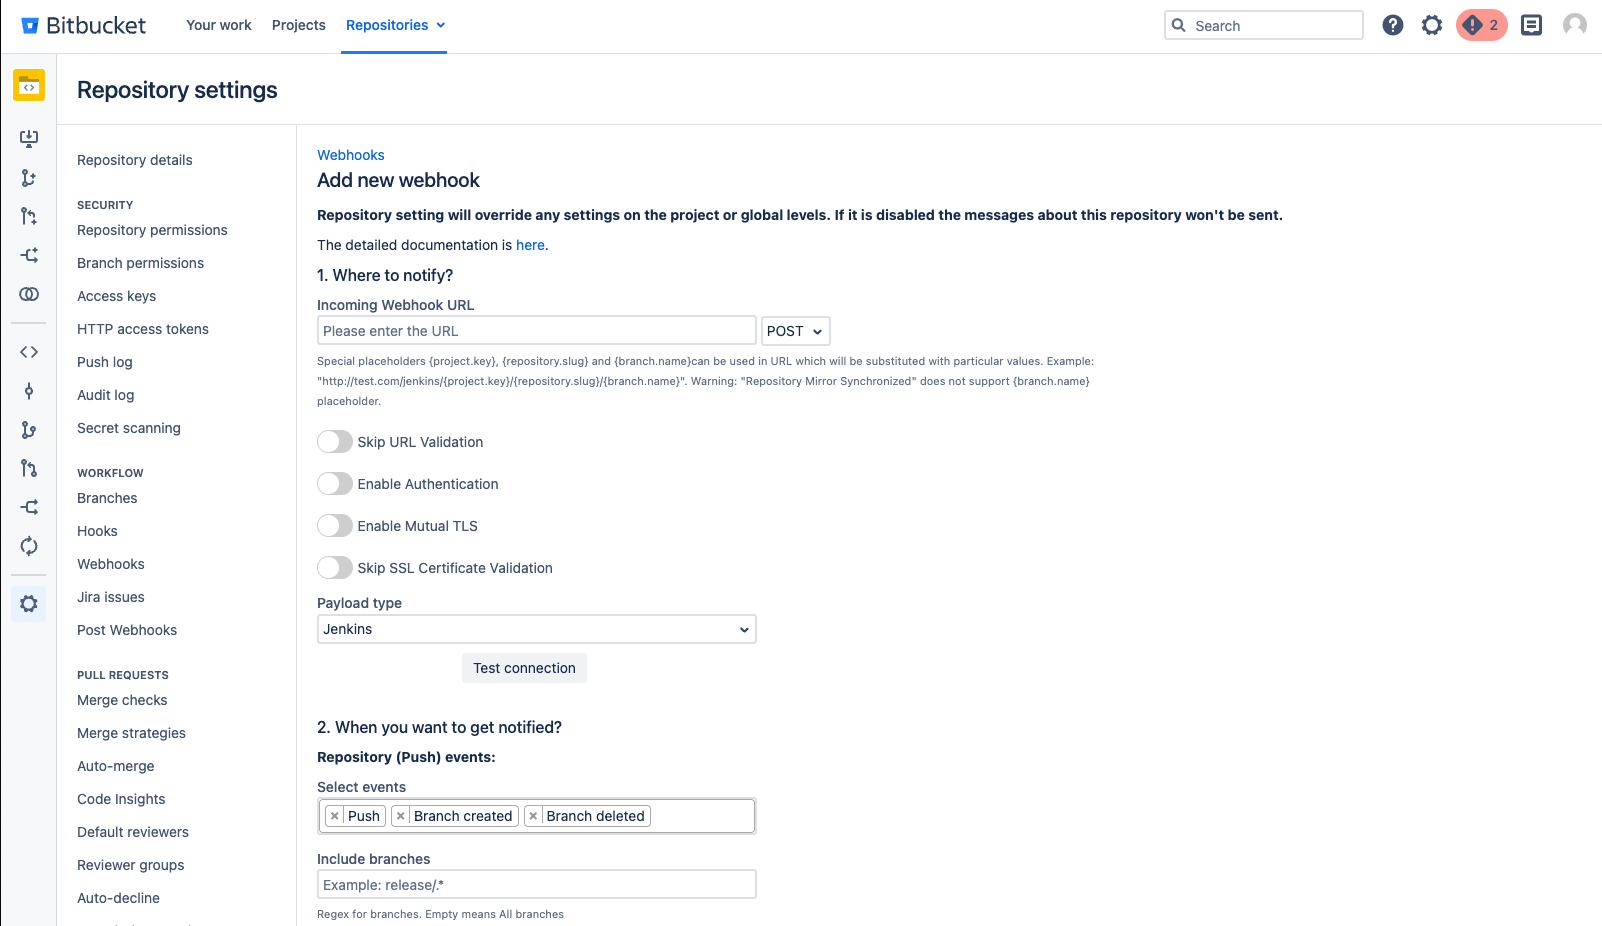Expand the Repositories navigation dropdown
Viewport: 1602px width, 926px height.
coord(395,25)
